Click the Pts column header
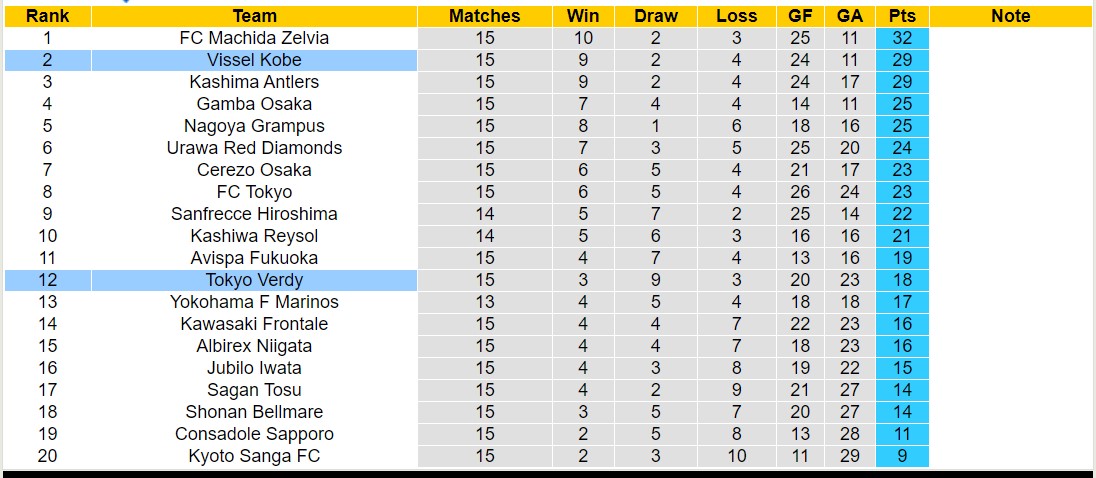The image size is (1096, 478). coord(902,16)
